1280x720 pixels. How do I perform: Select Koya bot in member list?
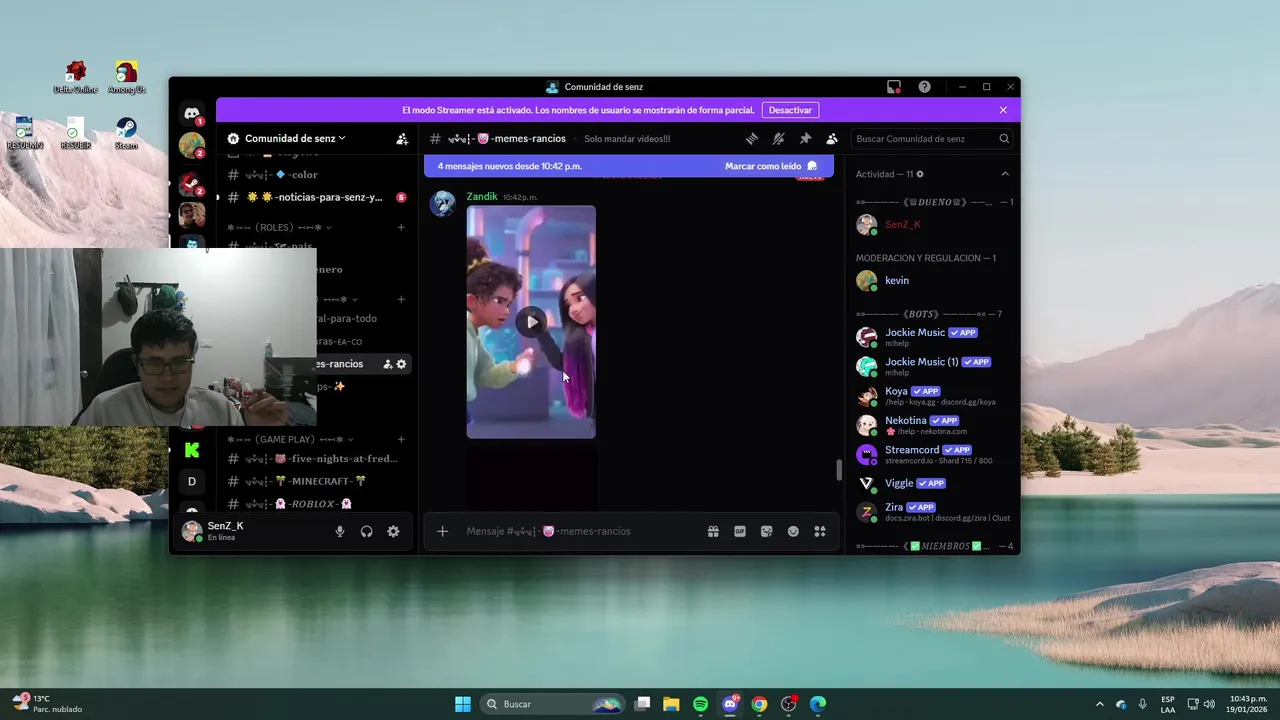point(932,396)
